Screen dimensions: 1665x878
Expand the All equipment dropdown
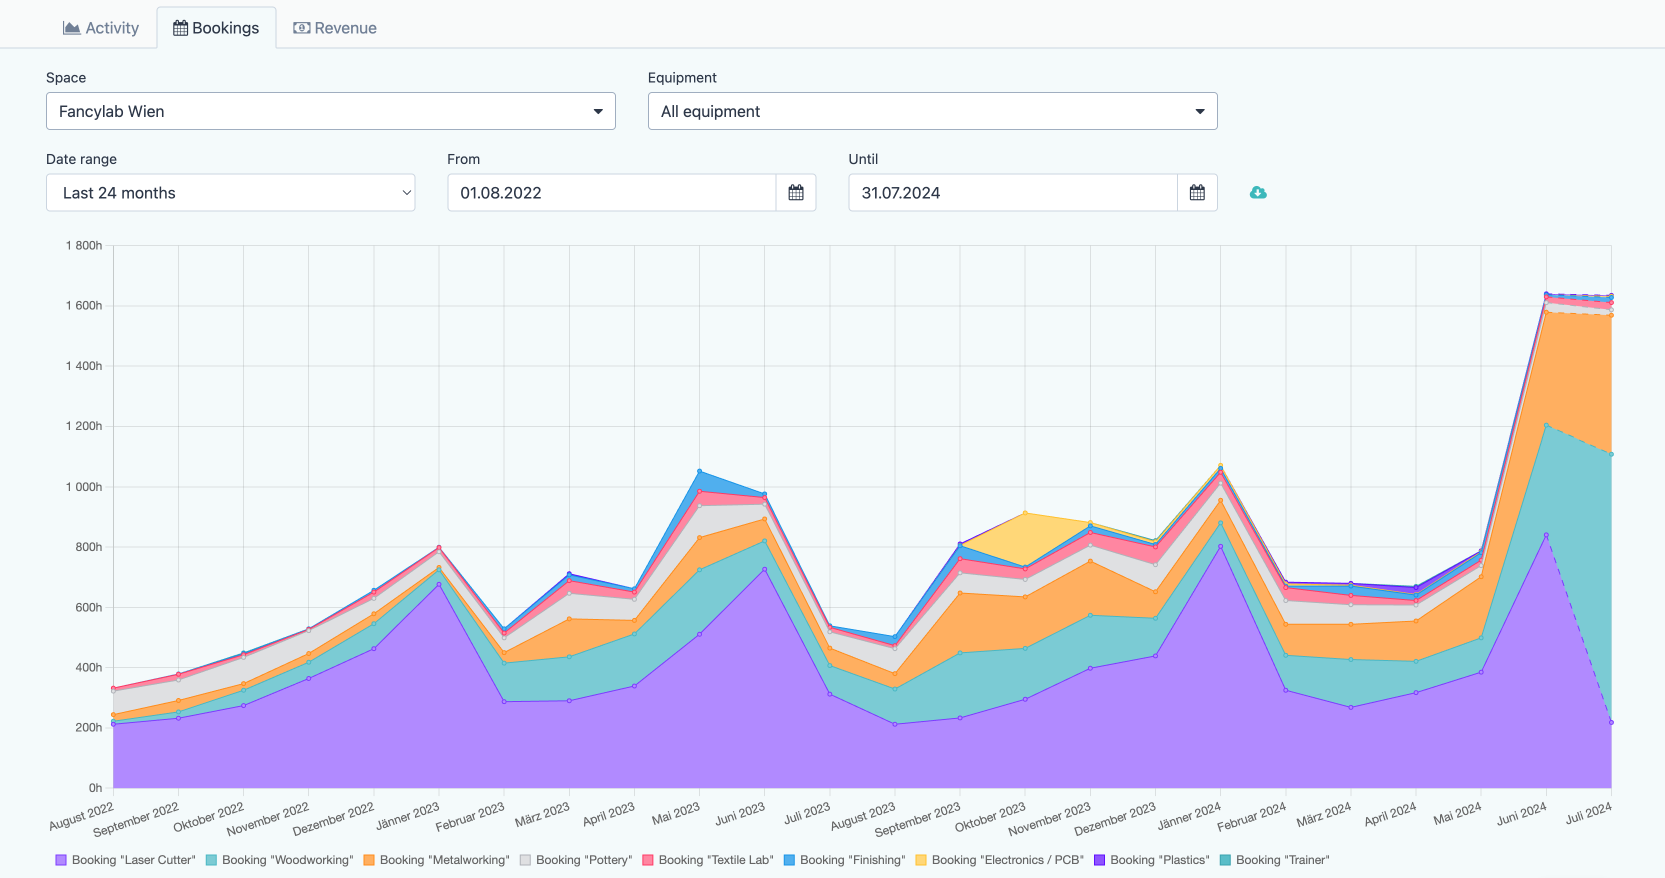[x=933, y=111]
